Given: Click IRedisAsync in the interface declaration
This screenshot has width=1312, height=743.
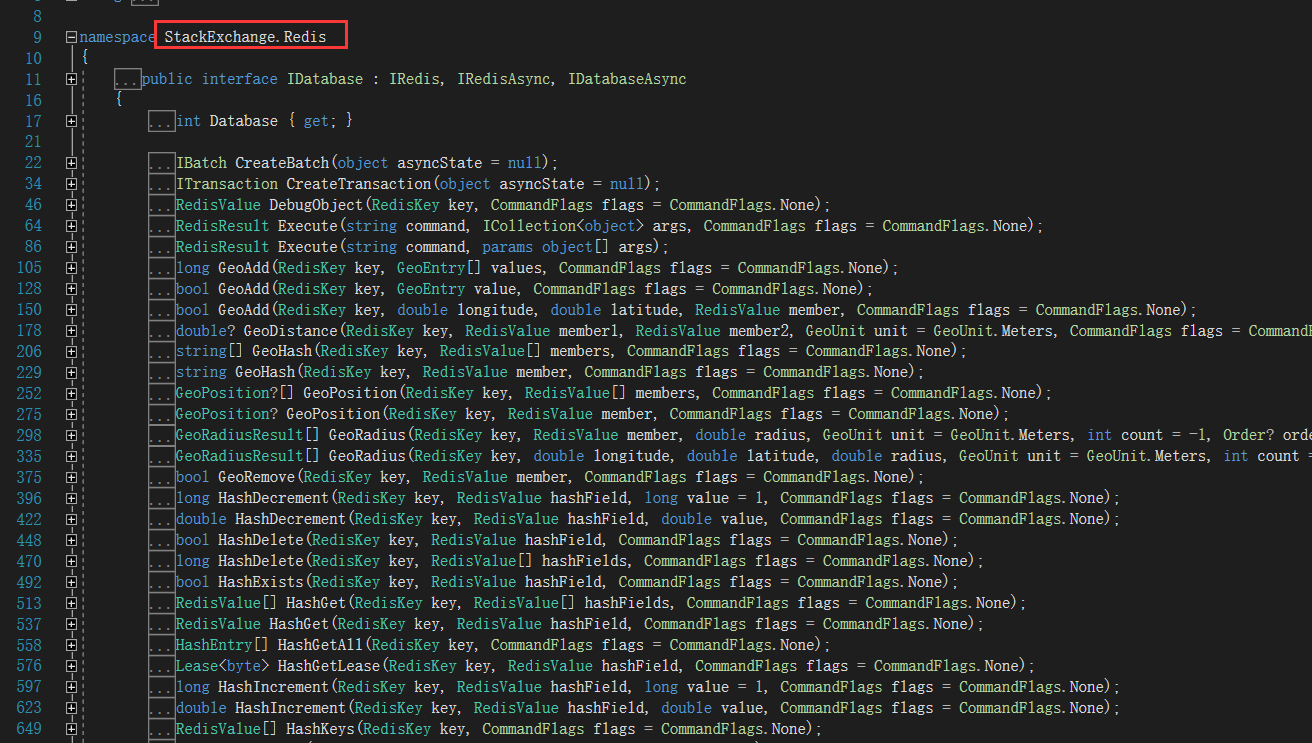Looking at the screenshot, I should 505,79.
